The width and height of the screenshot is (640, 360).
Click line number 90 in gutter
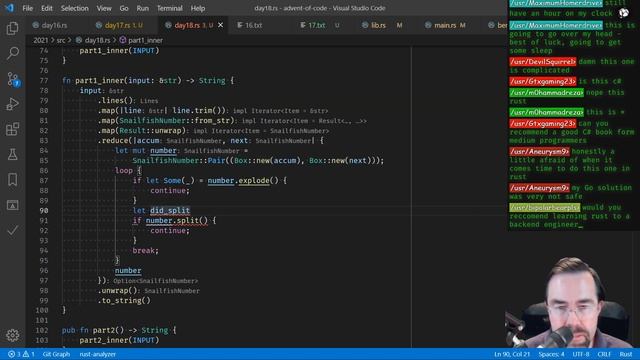44,211
